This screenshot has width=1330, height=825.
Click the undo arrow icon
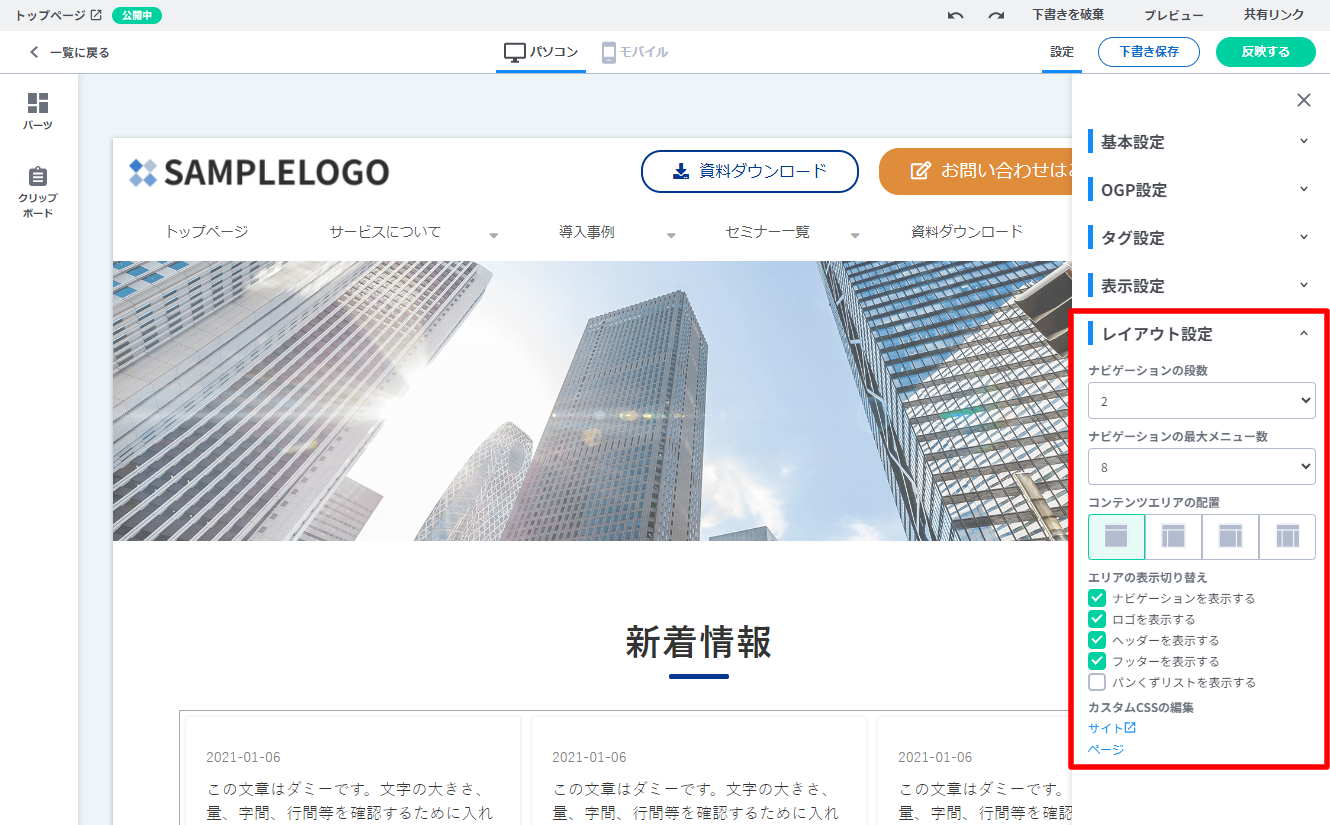point(956,15)
